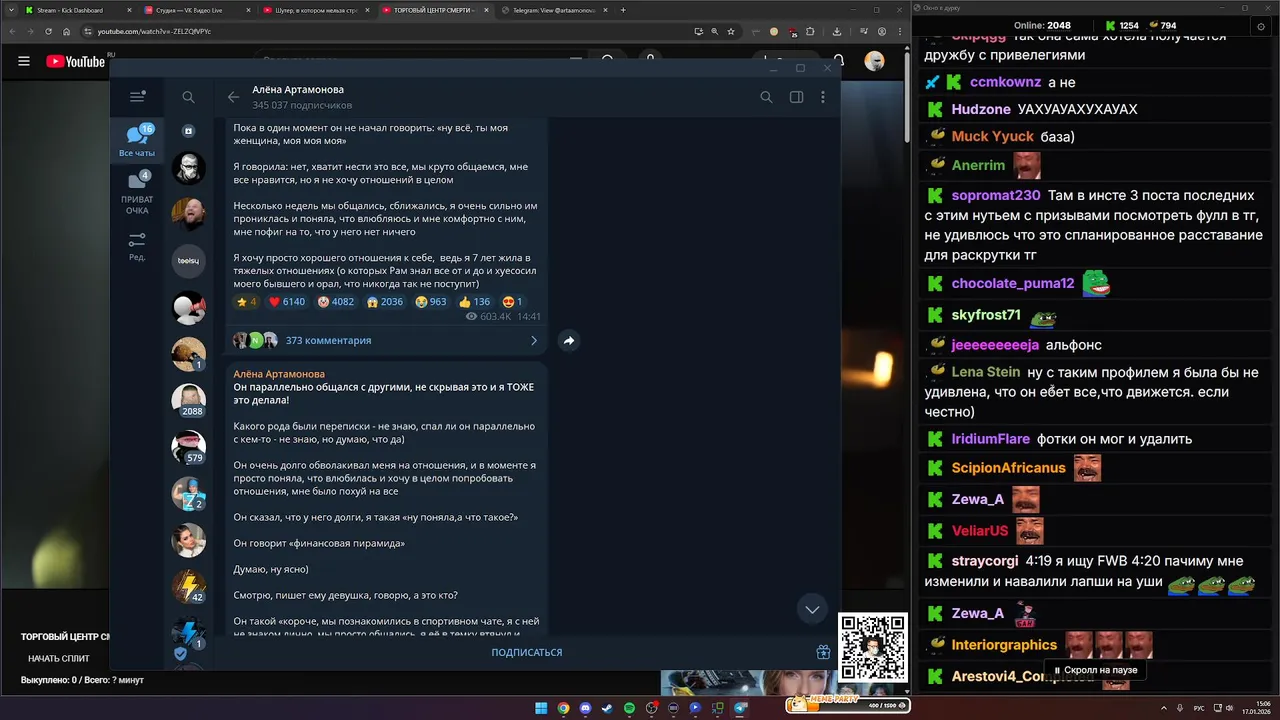Open the Ред. folder editor

[137, 246]
